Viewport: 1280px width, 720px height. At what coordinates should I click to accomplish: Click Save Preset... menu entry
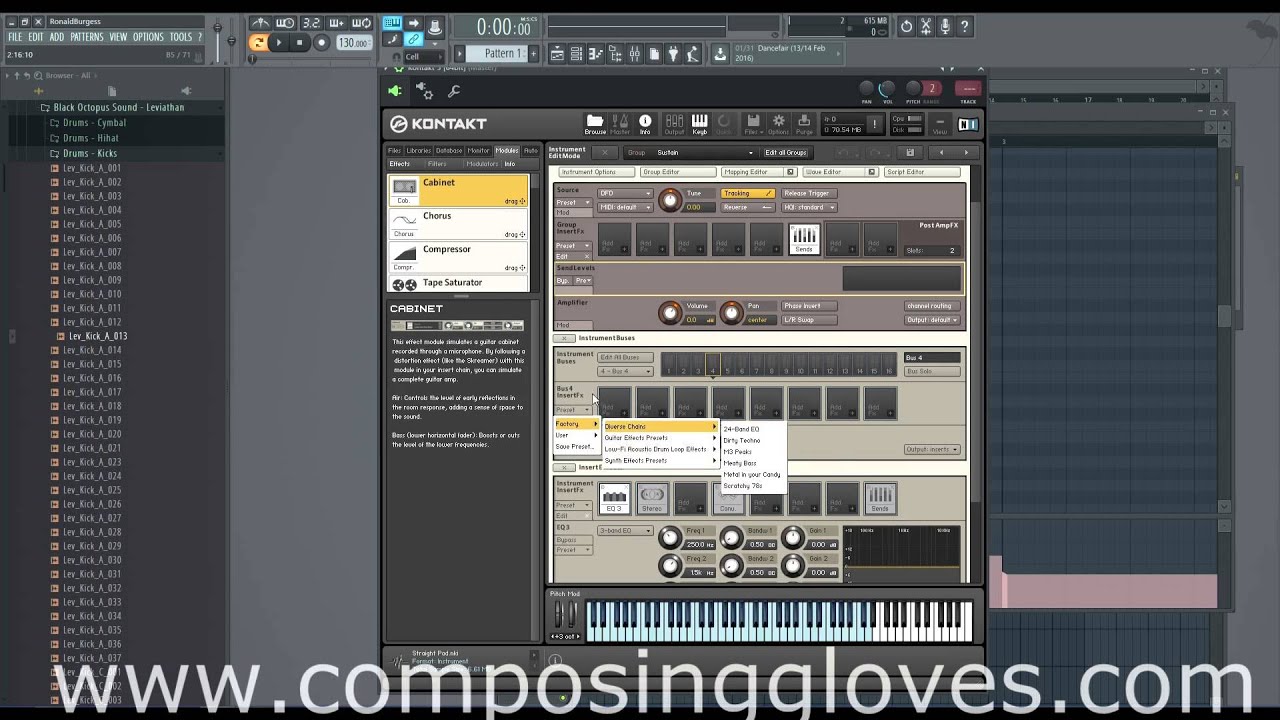point(575,446)
